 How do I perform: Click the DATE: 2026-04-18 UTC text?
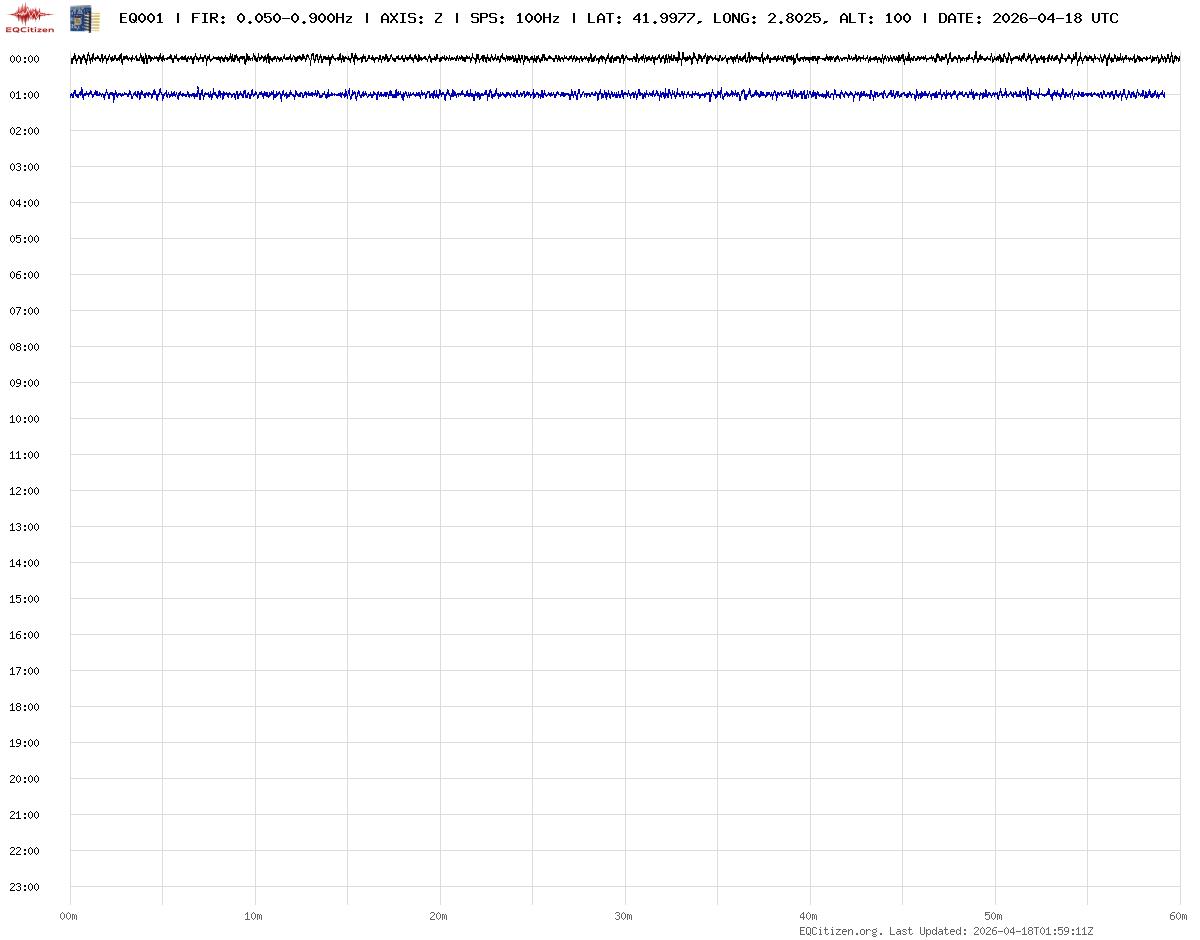tap(1028, 18)
